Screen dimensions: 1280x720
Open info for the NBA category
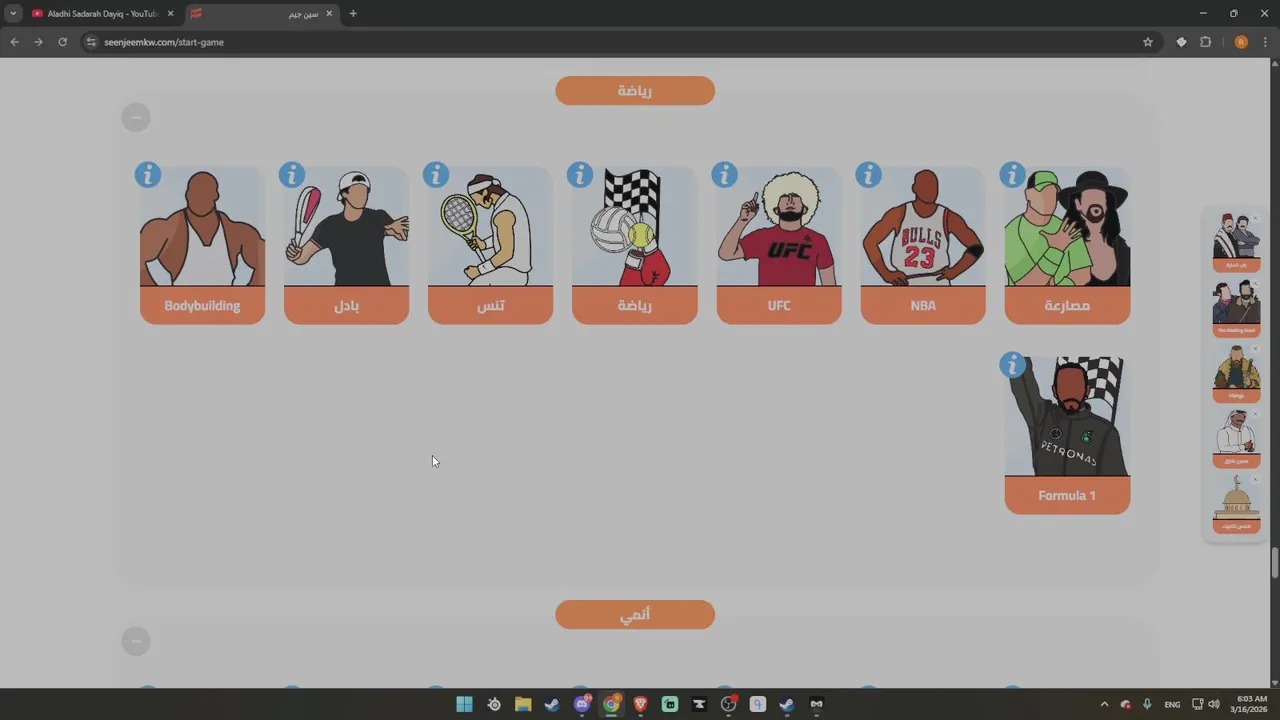868,175
